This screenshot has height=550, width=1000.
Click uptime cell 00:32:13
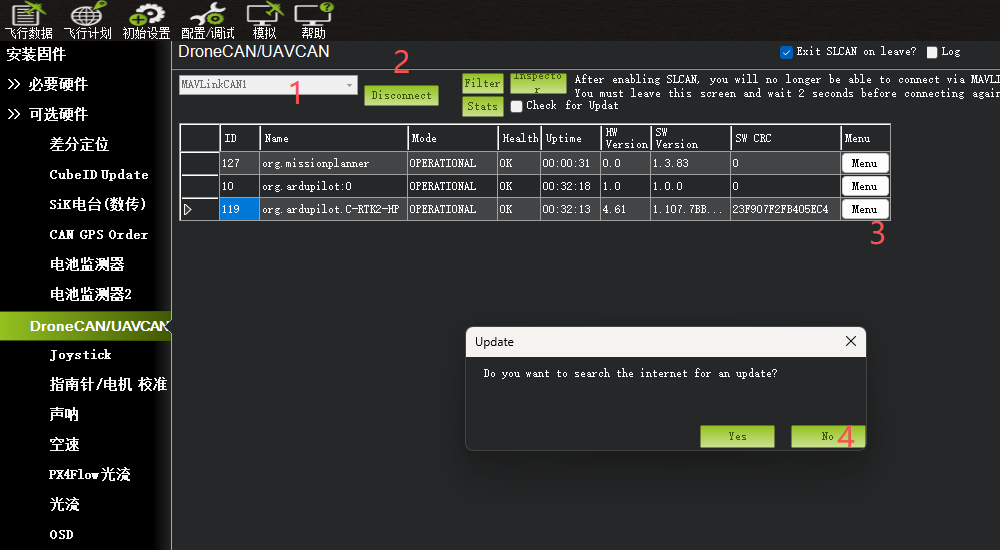[x=570, y=209]
